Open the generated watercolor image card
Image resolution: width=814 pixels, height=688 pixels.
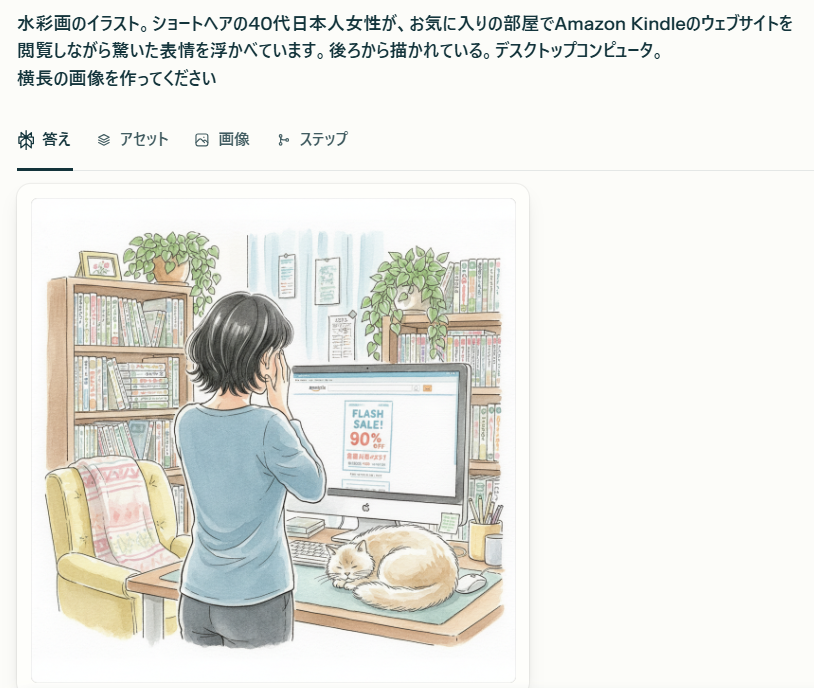273,440
